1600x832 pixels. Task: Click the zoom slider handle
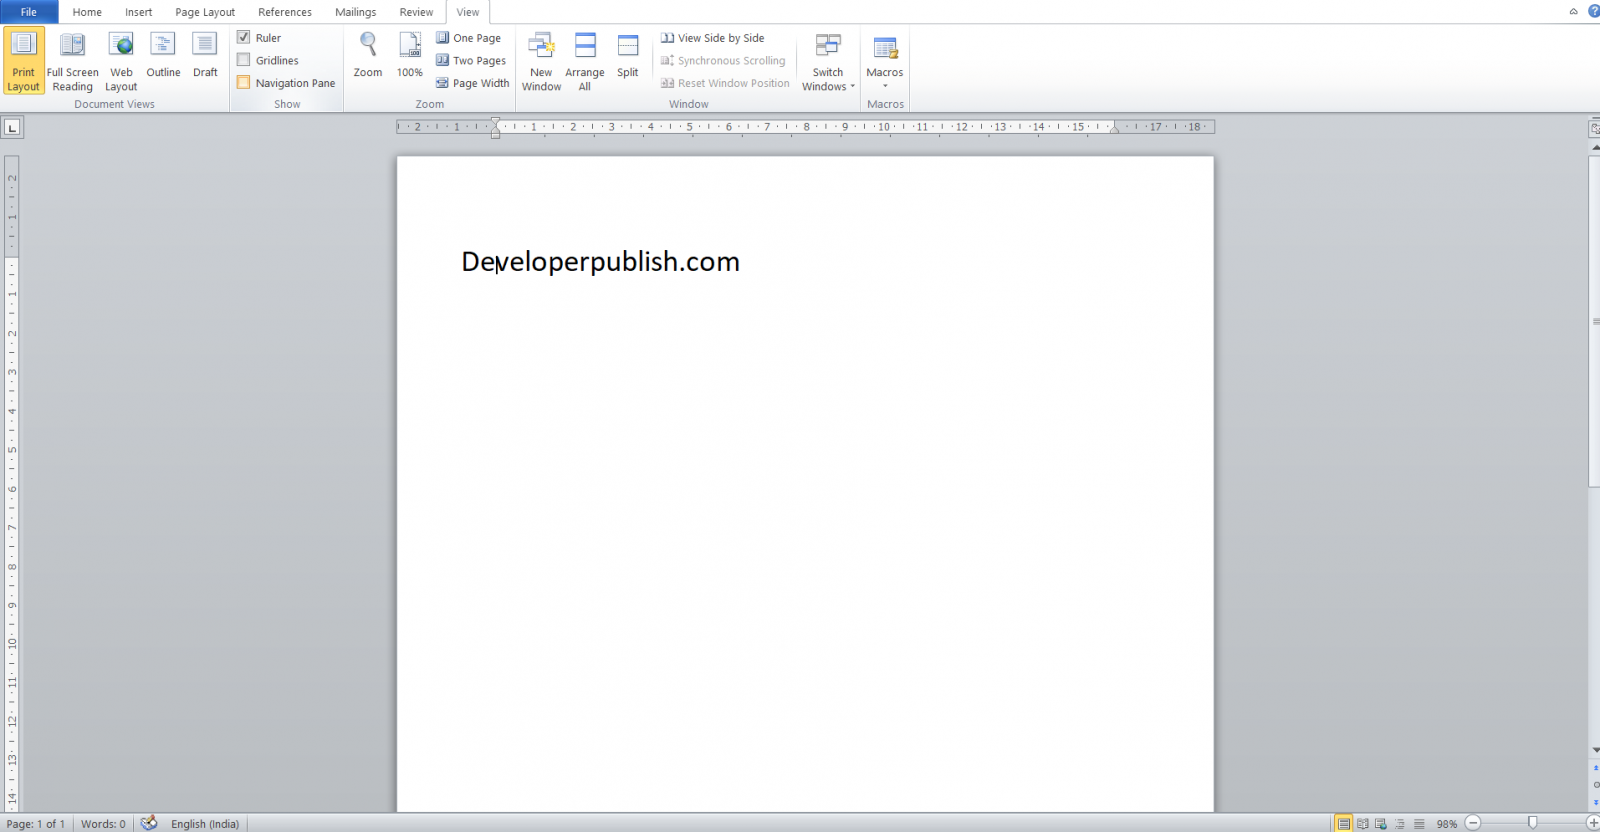(1532, 823)
